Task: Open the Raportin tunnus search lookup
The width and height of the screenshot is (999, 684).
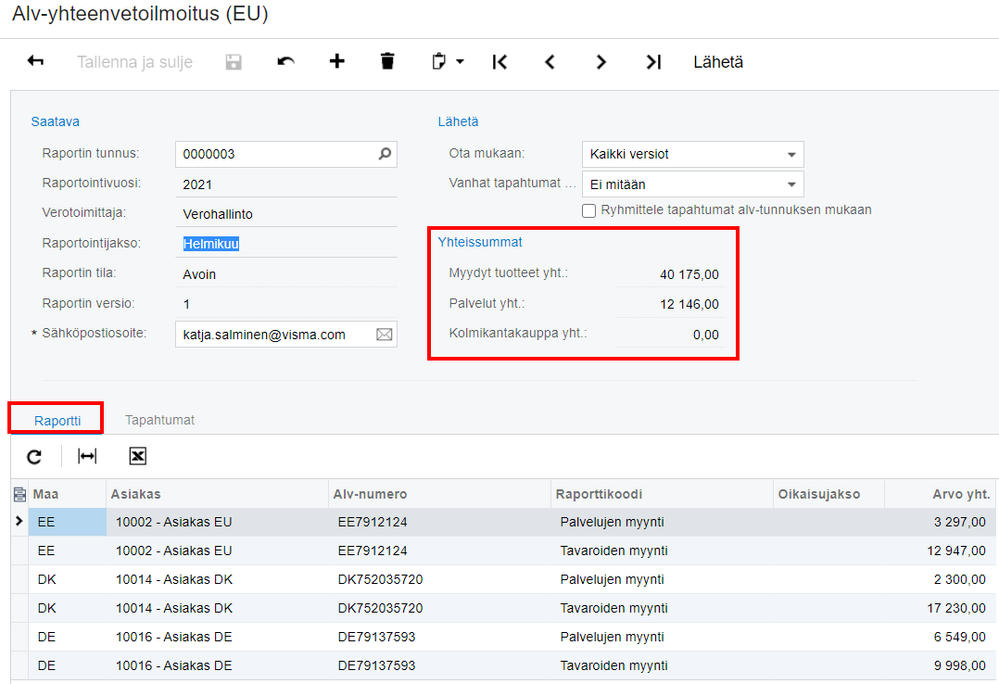Action: [x=385, y=154]
